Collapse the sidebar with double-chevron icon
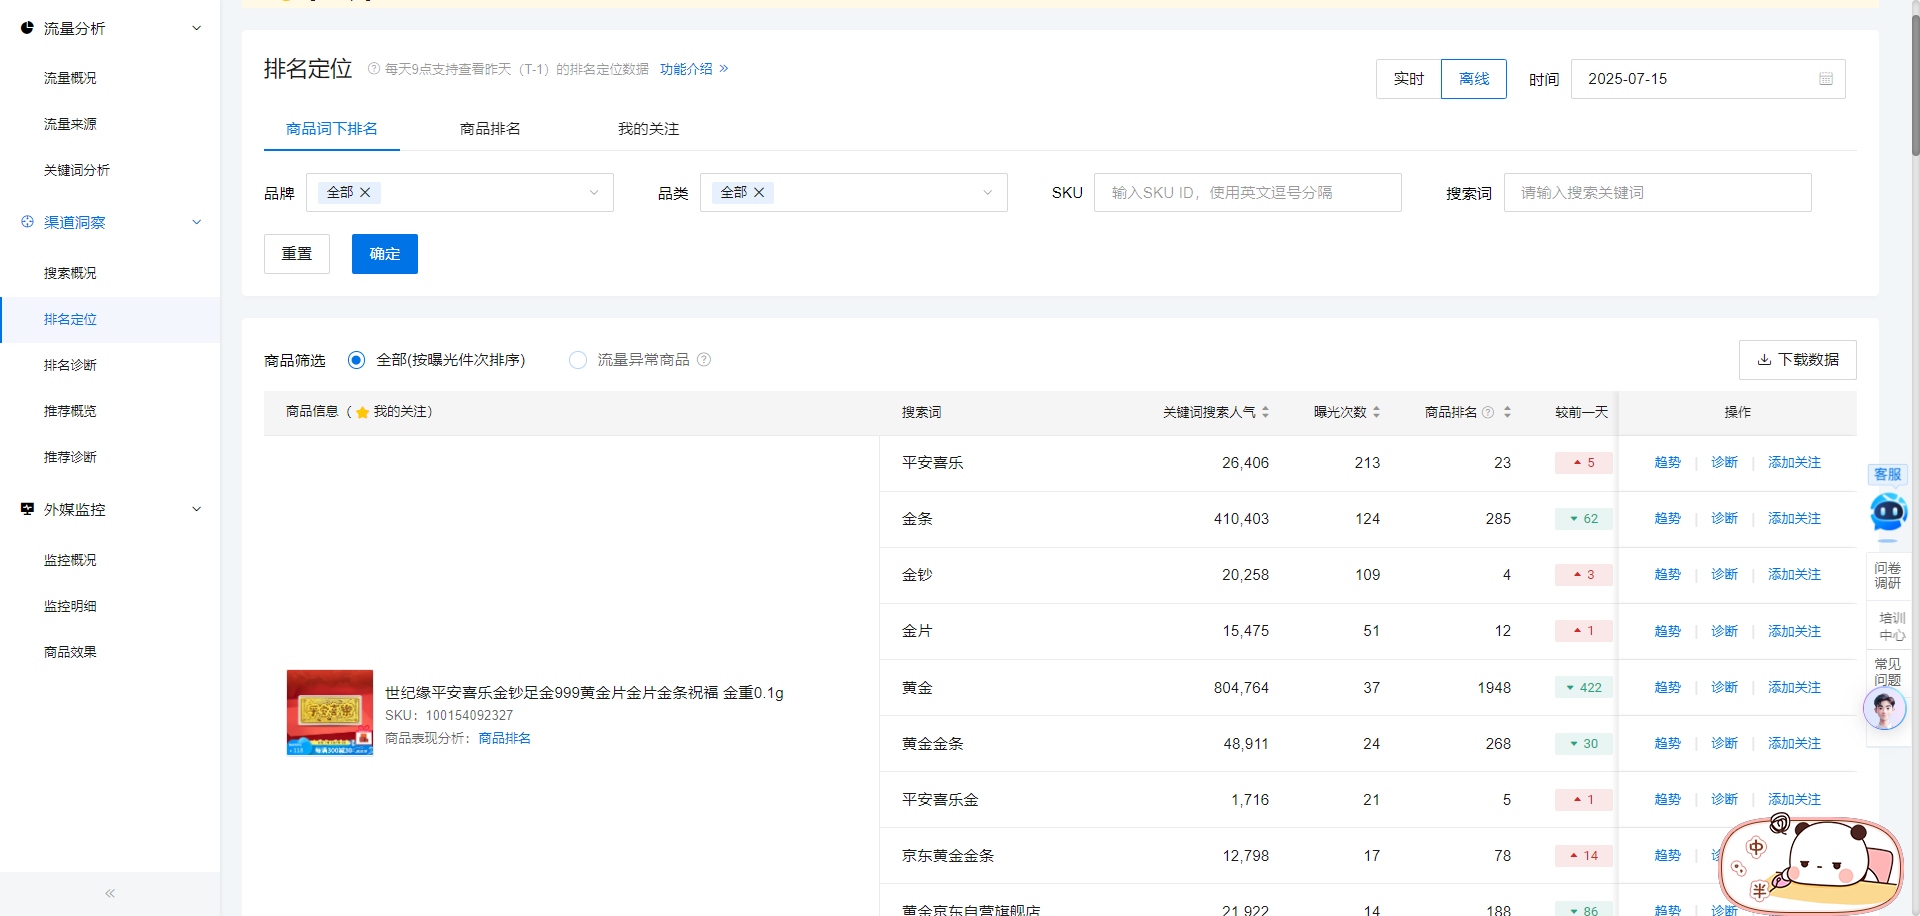 (x=110, y=893)
